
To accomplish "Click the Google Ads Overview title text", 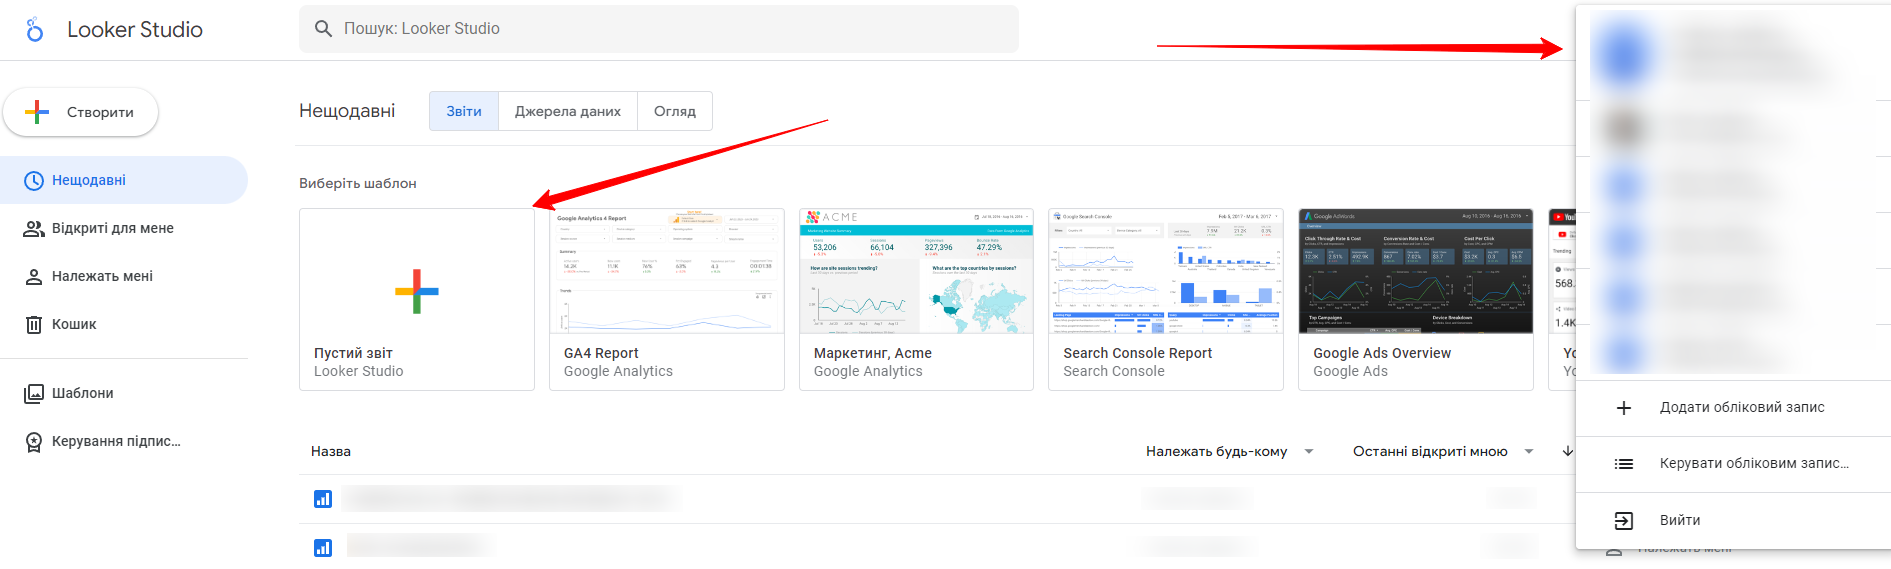I will pyautogui.click(x=1382, y=353).
